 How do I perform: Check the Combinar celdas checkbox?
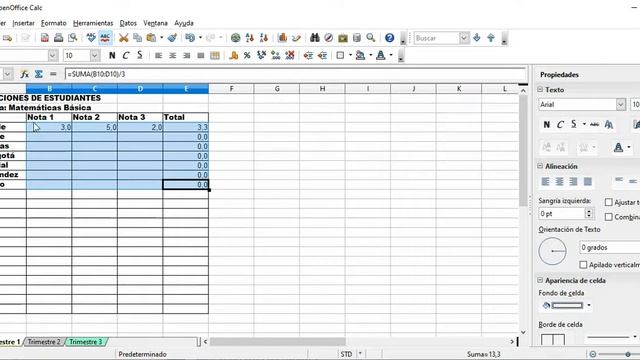point(609,217)
